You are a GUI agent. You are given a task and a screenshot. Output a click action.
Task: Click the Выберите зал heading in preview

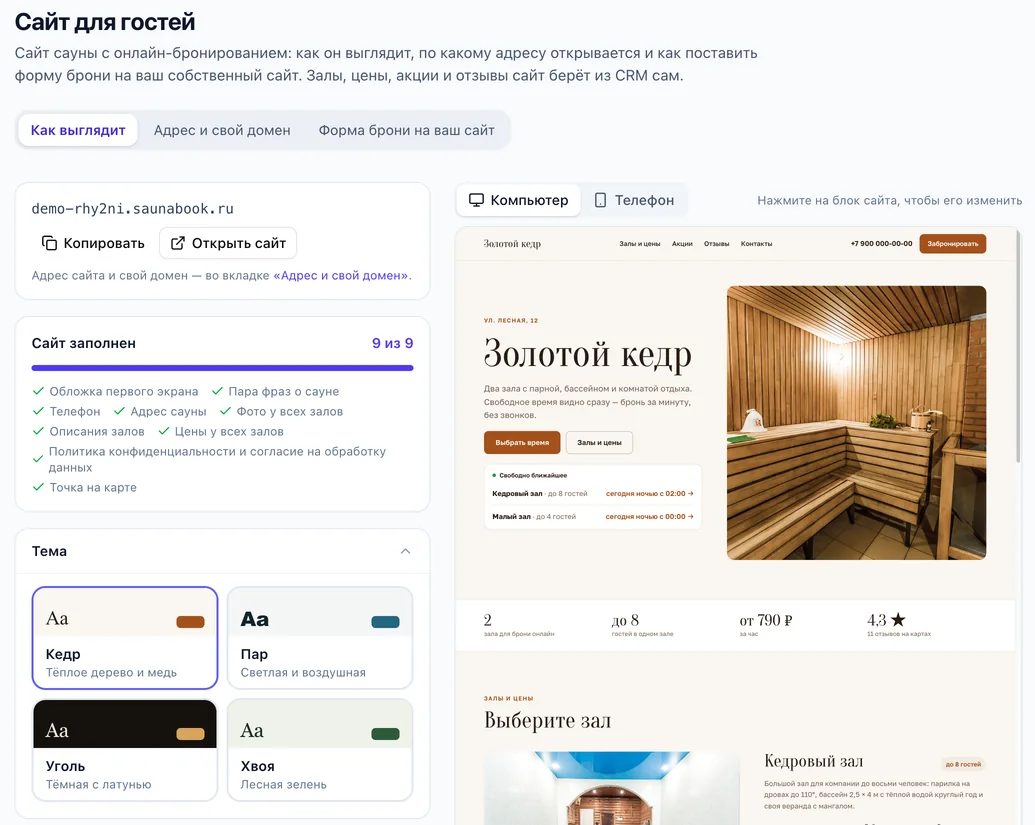547,720
